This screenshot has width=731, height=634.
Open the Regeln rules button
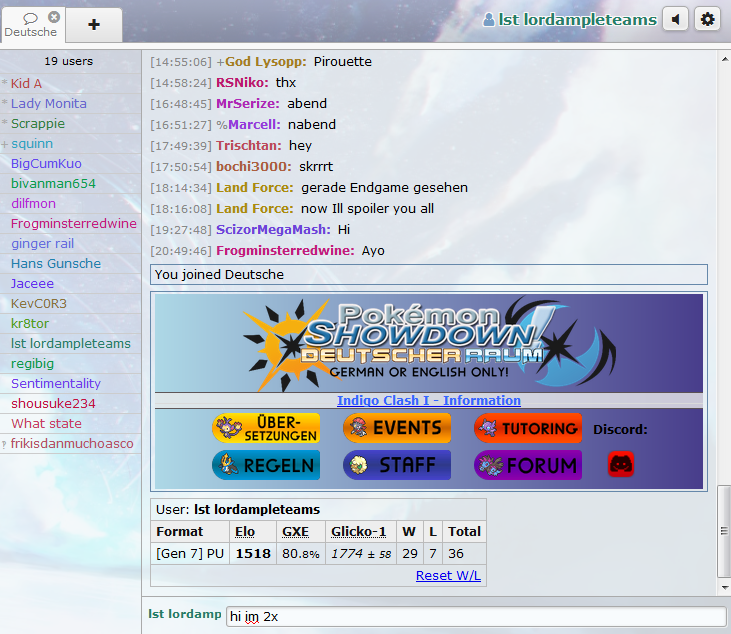point(266,465)
